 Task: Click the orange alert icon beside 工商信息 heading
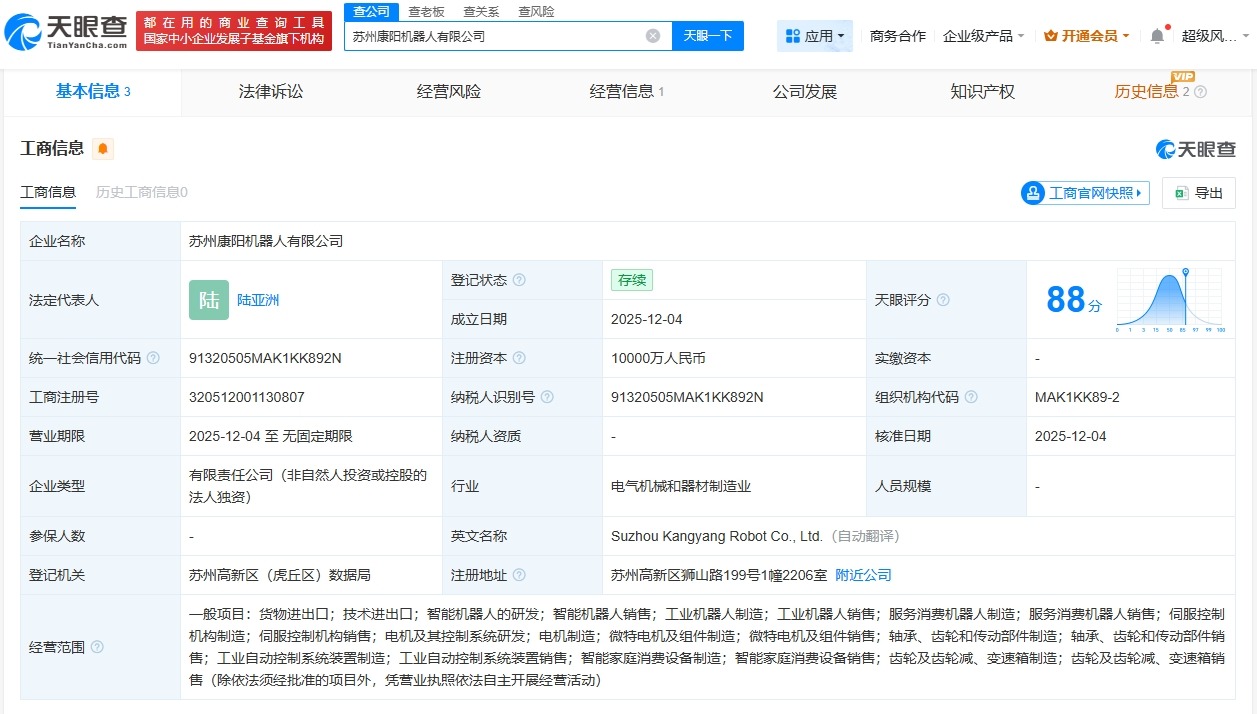(x=103, y=148)
